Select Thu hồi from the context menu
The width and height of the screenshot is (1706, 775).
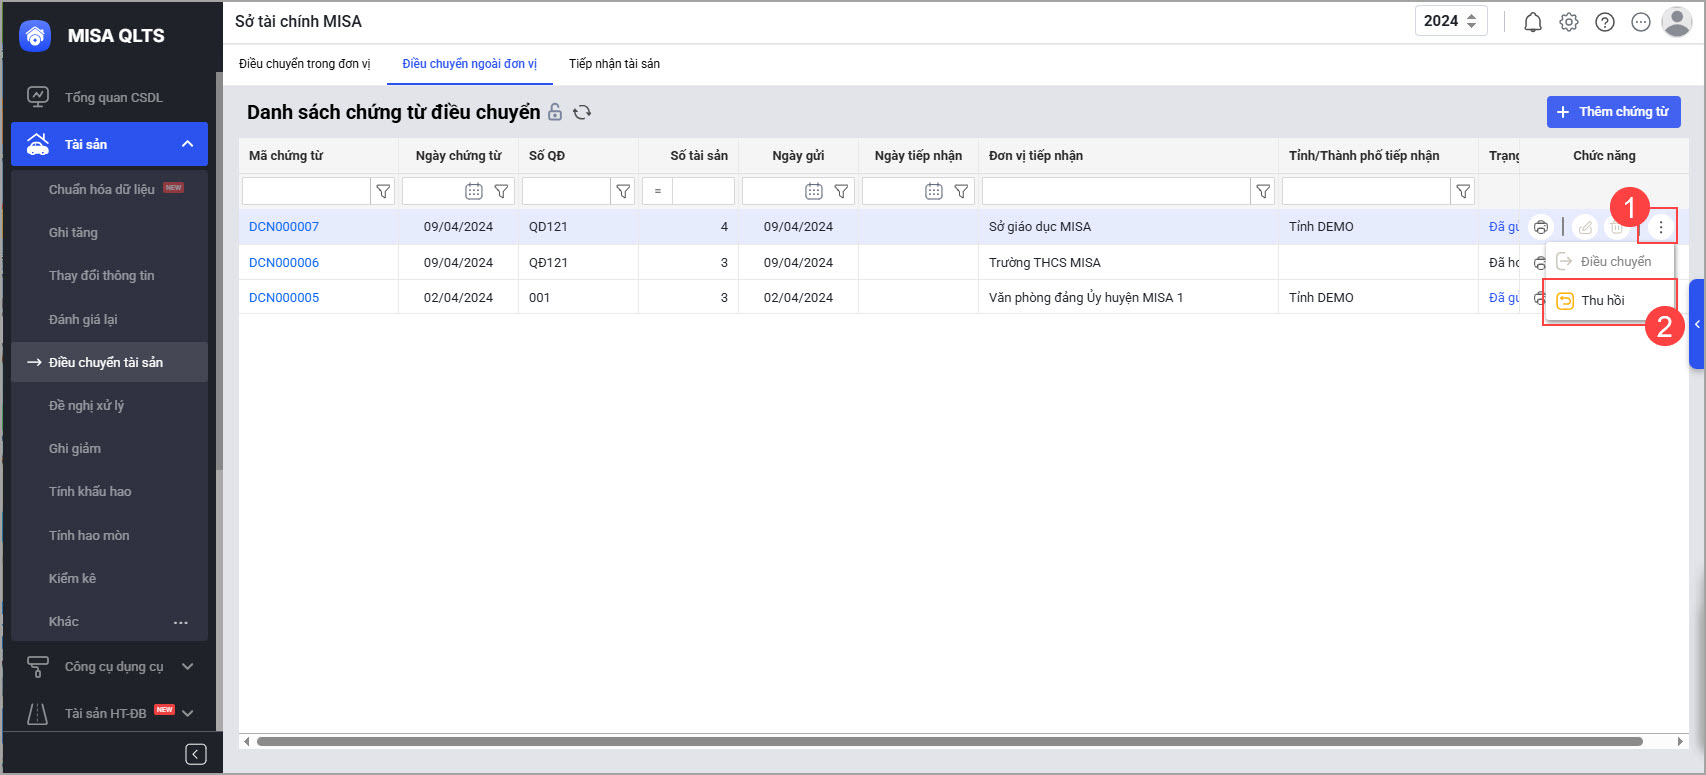click(1602, 301)
